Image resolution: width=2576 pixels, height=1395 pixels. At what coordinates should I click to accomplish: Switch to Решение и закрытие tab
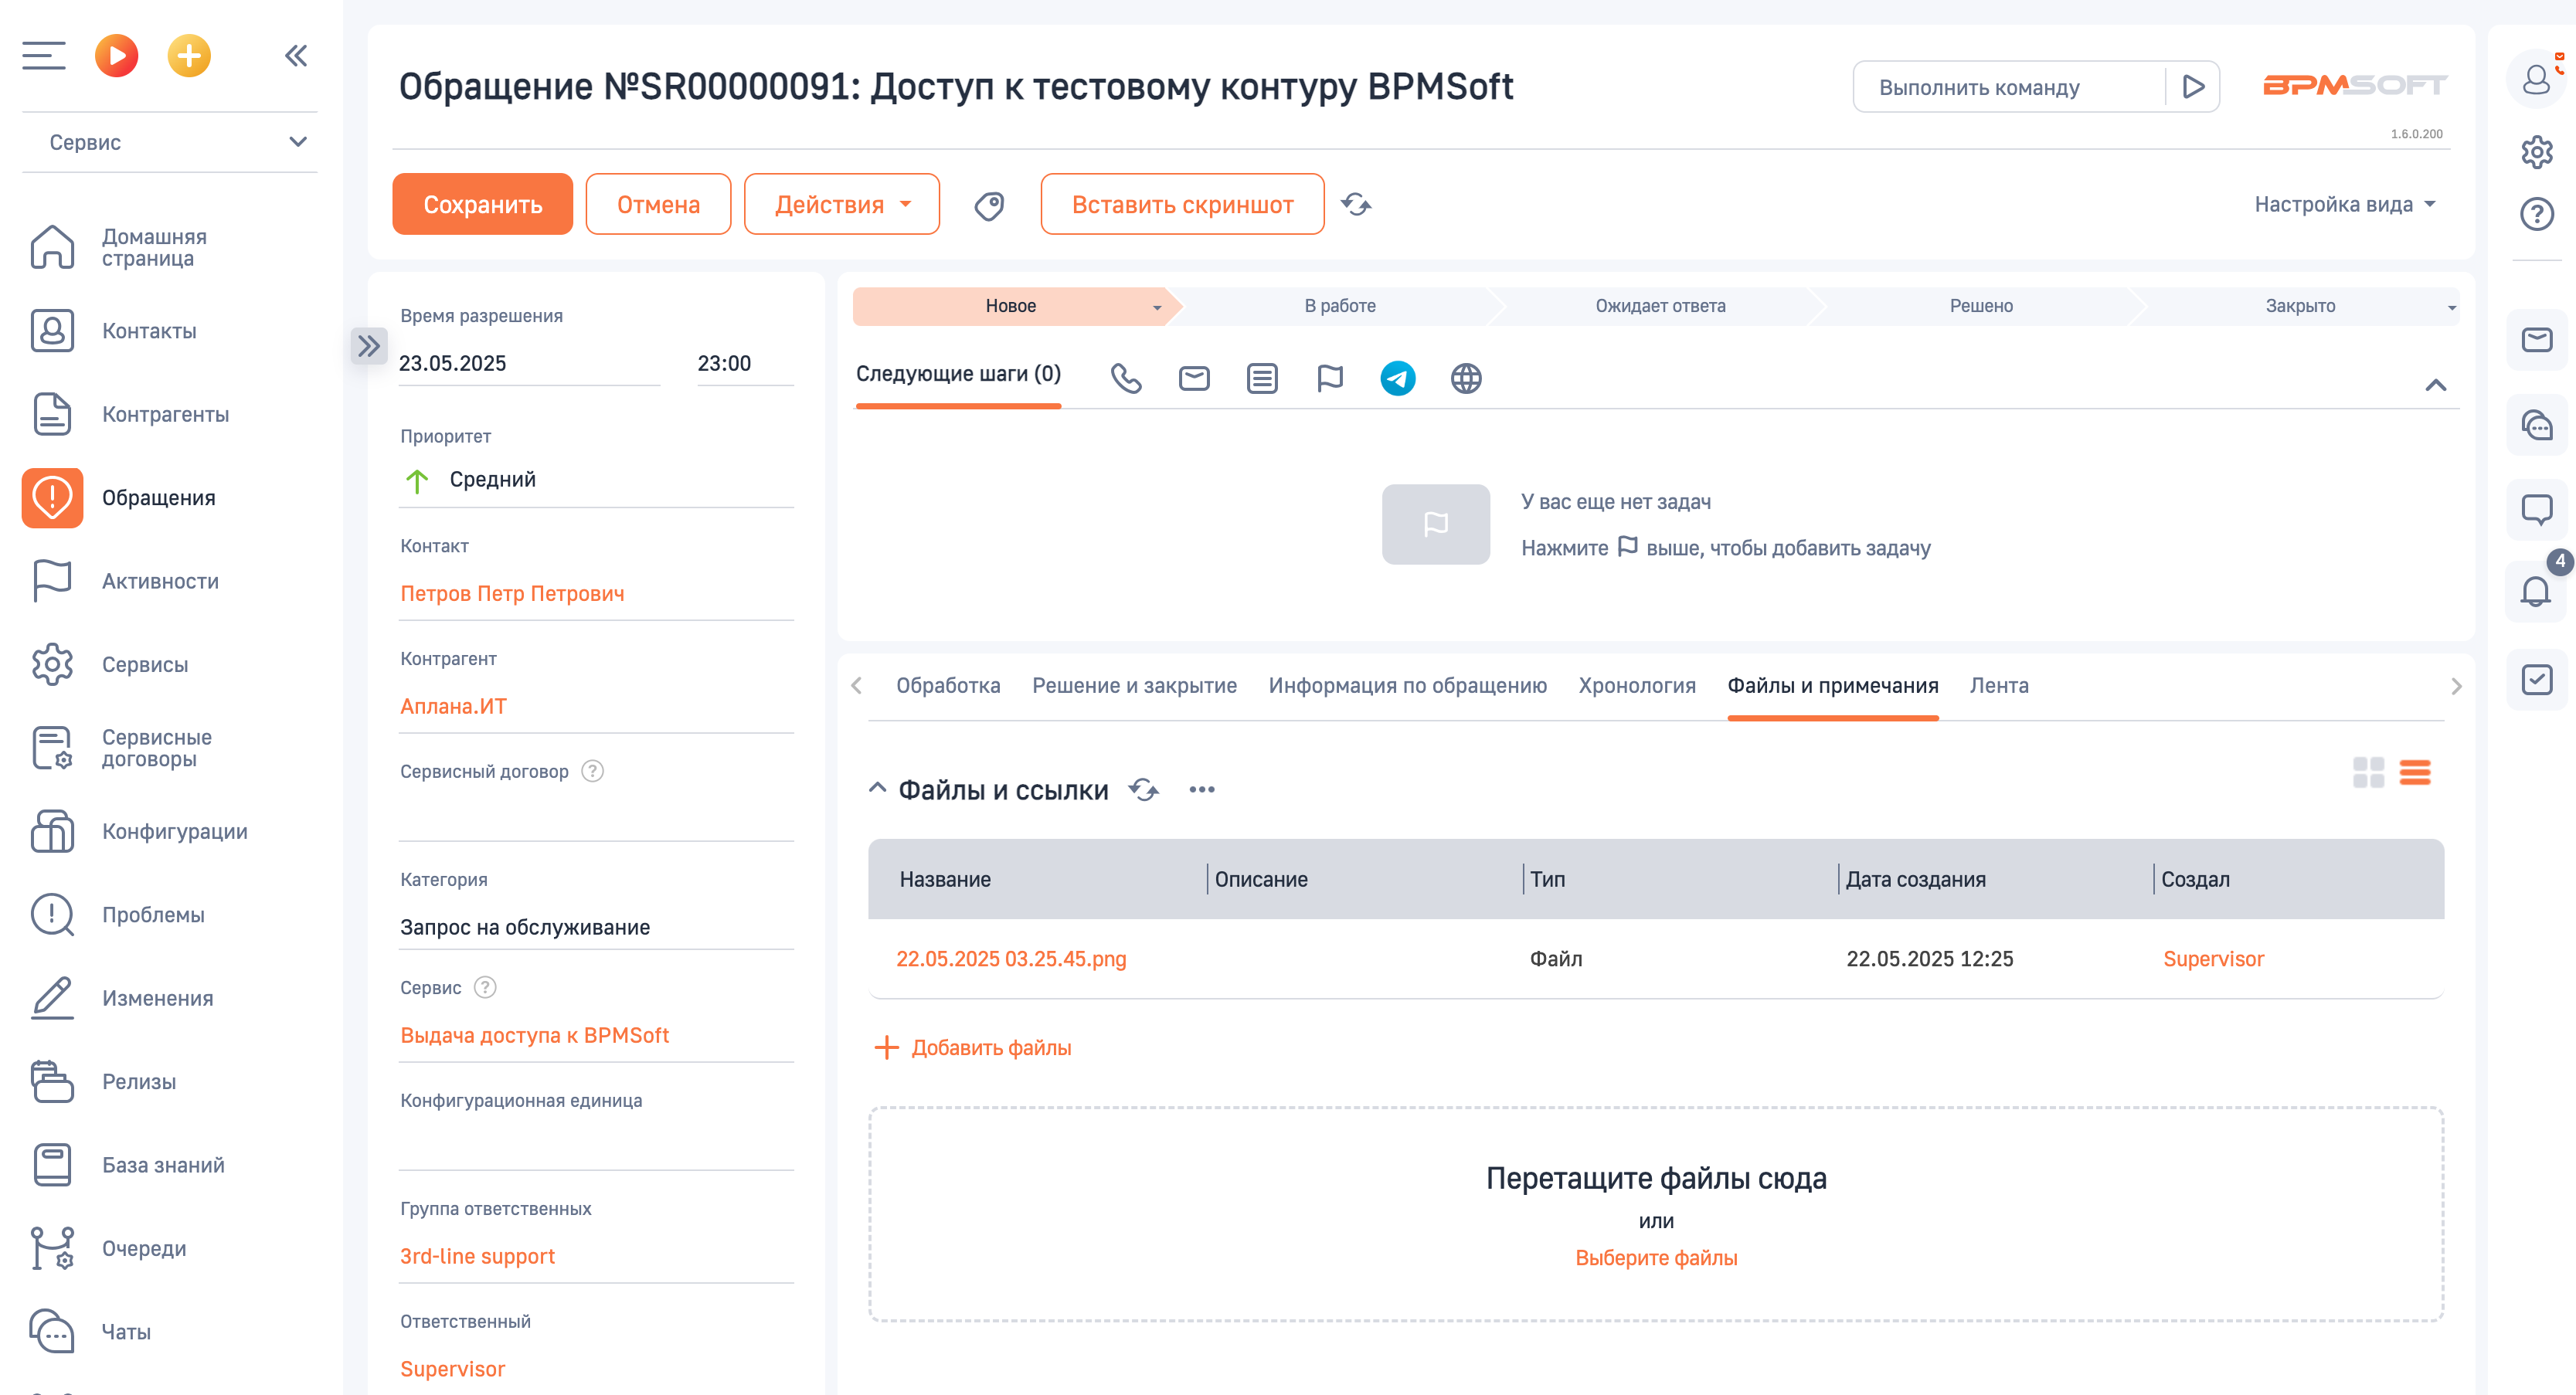1134,686
